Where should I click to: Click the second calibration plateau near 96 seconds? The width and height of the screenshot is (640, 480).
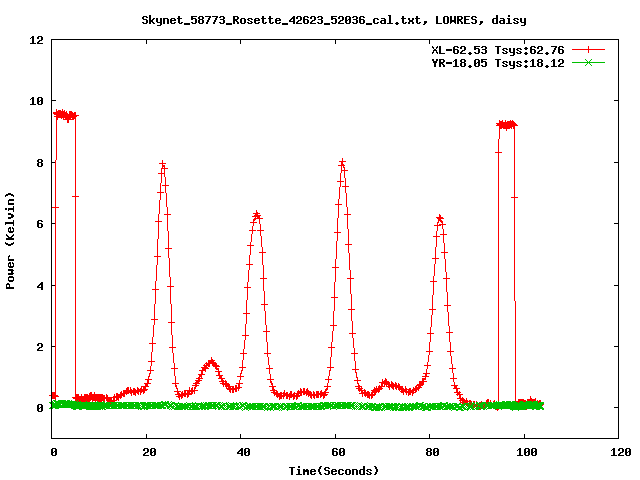click(x=507, y=124)
